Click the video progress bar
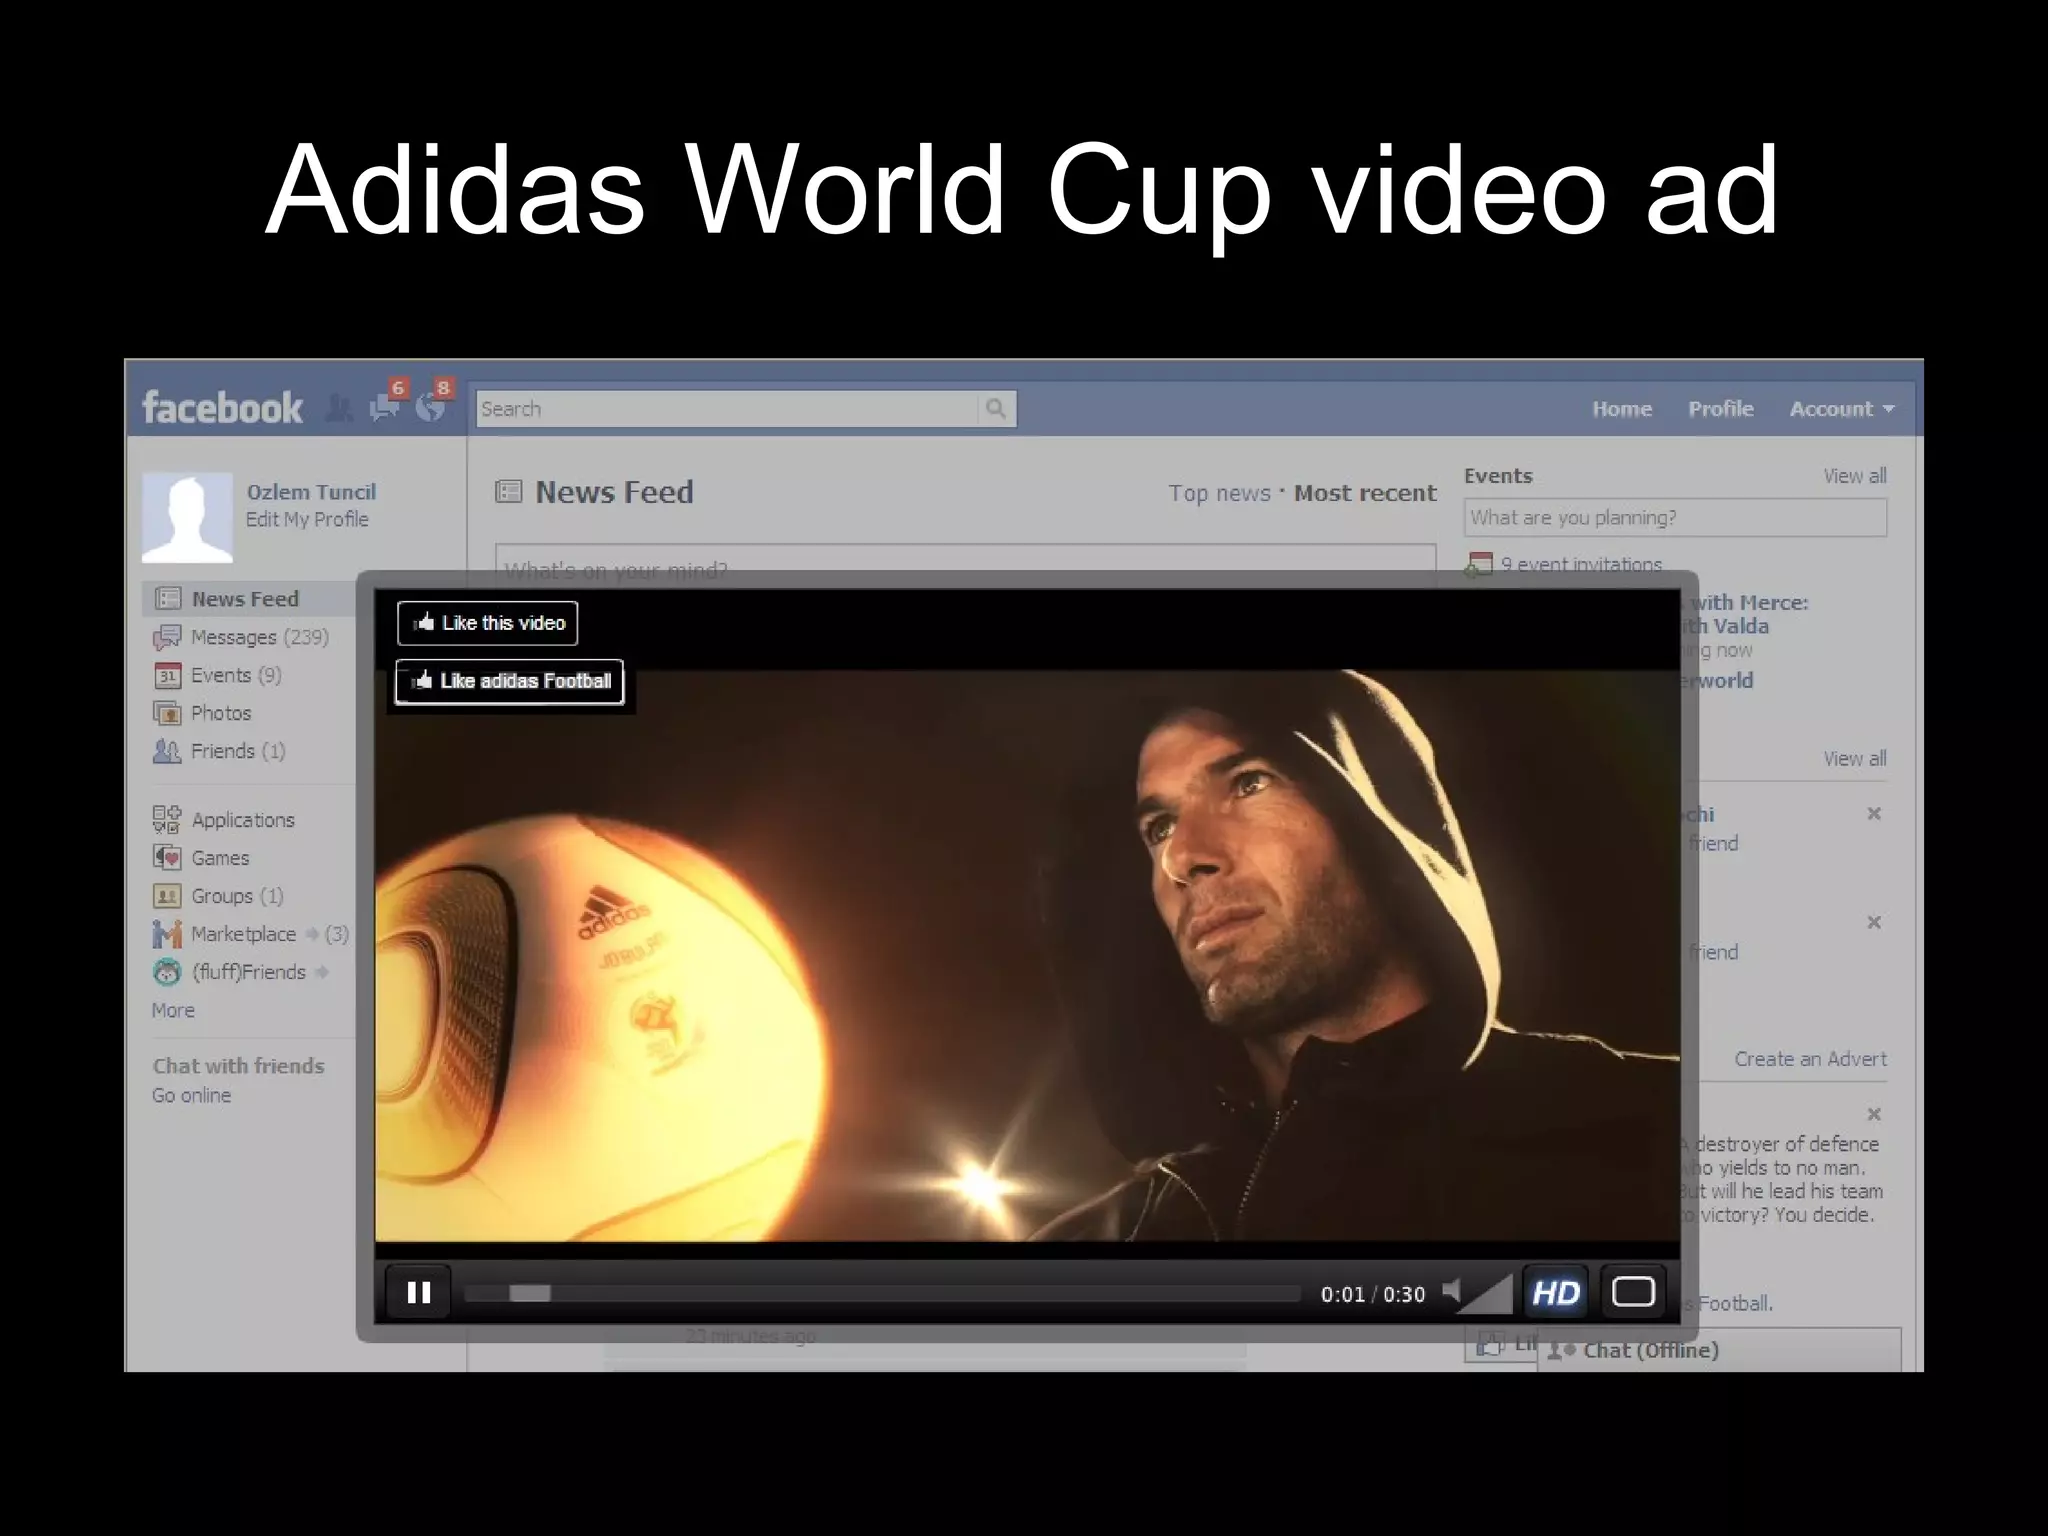 pyautogui.click(x=883, y=1294)
